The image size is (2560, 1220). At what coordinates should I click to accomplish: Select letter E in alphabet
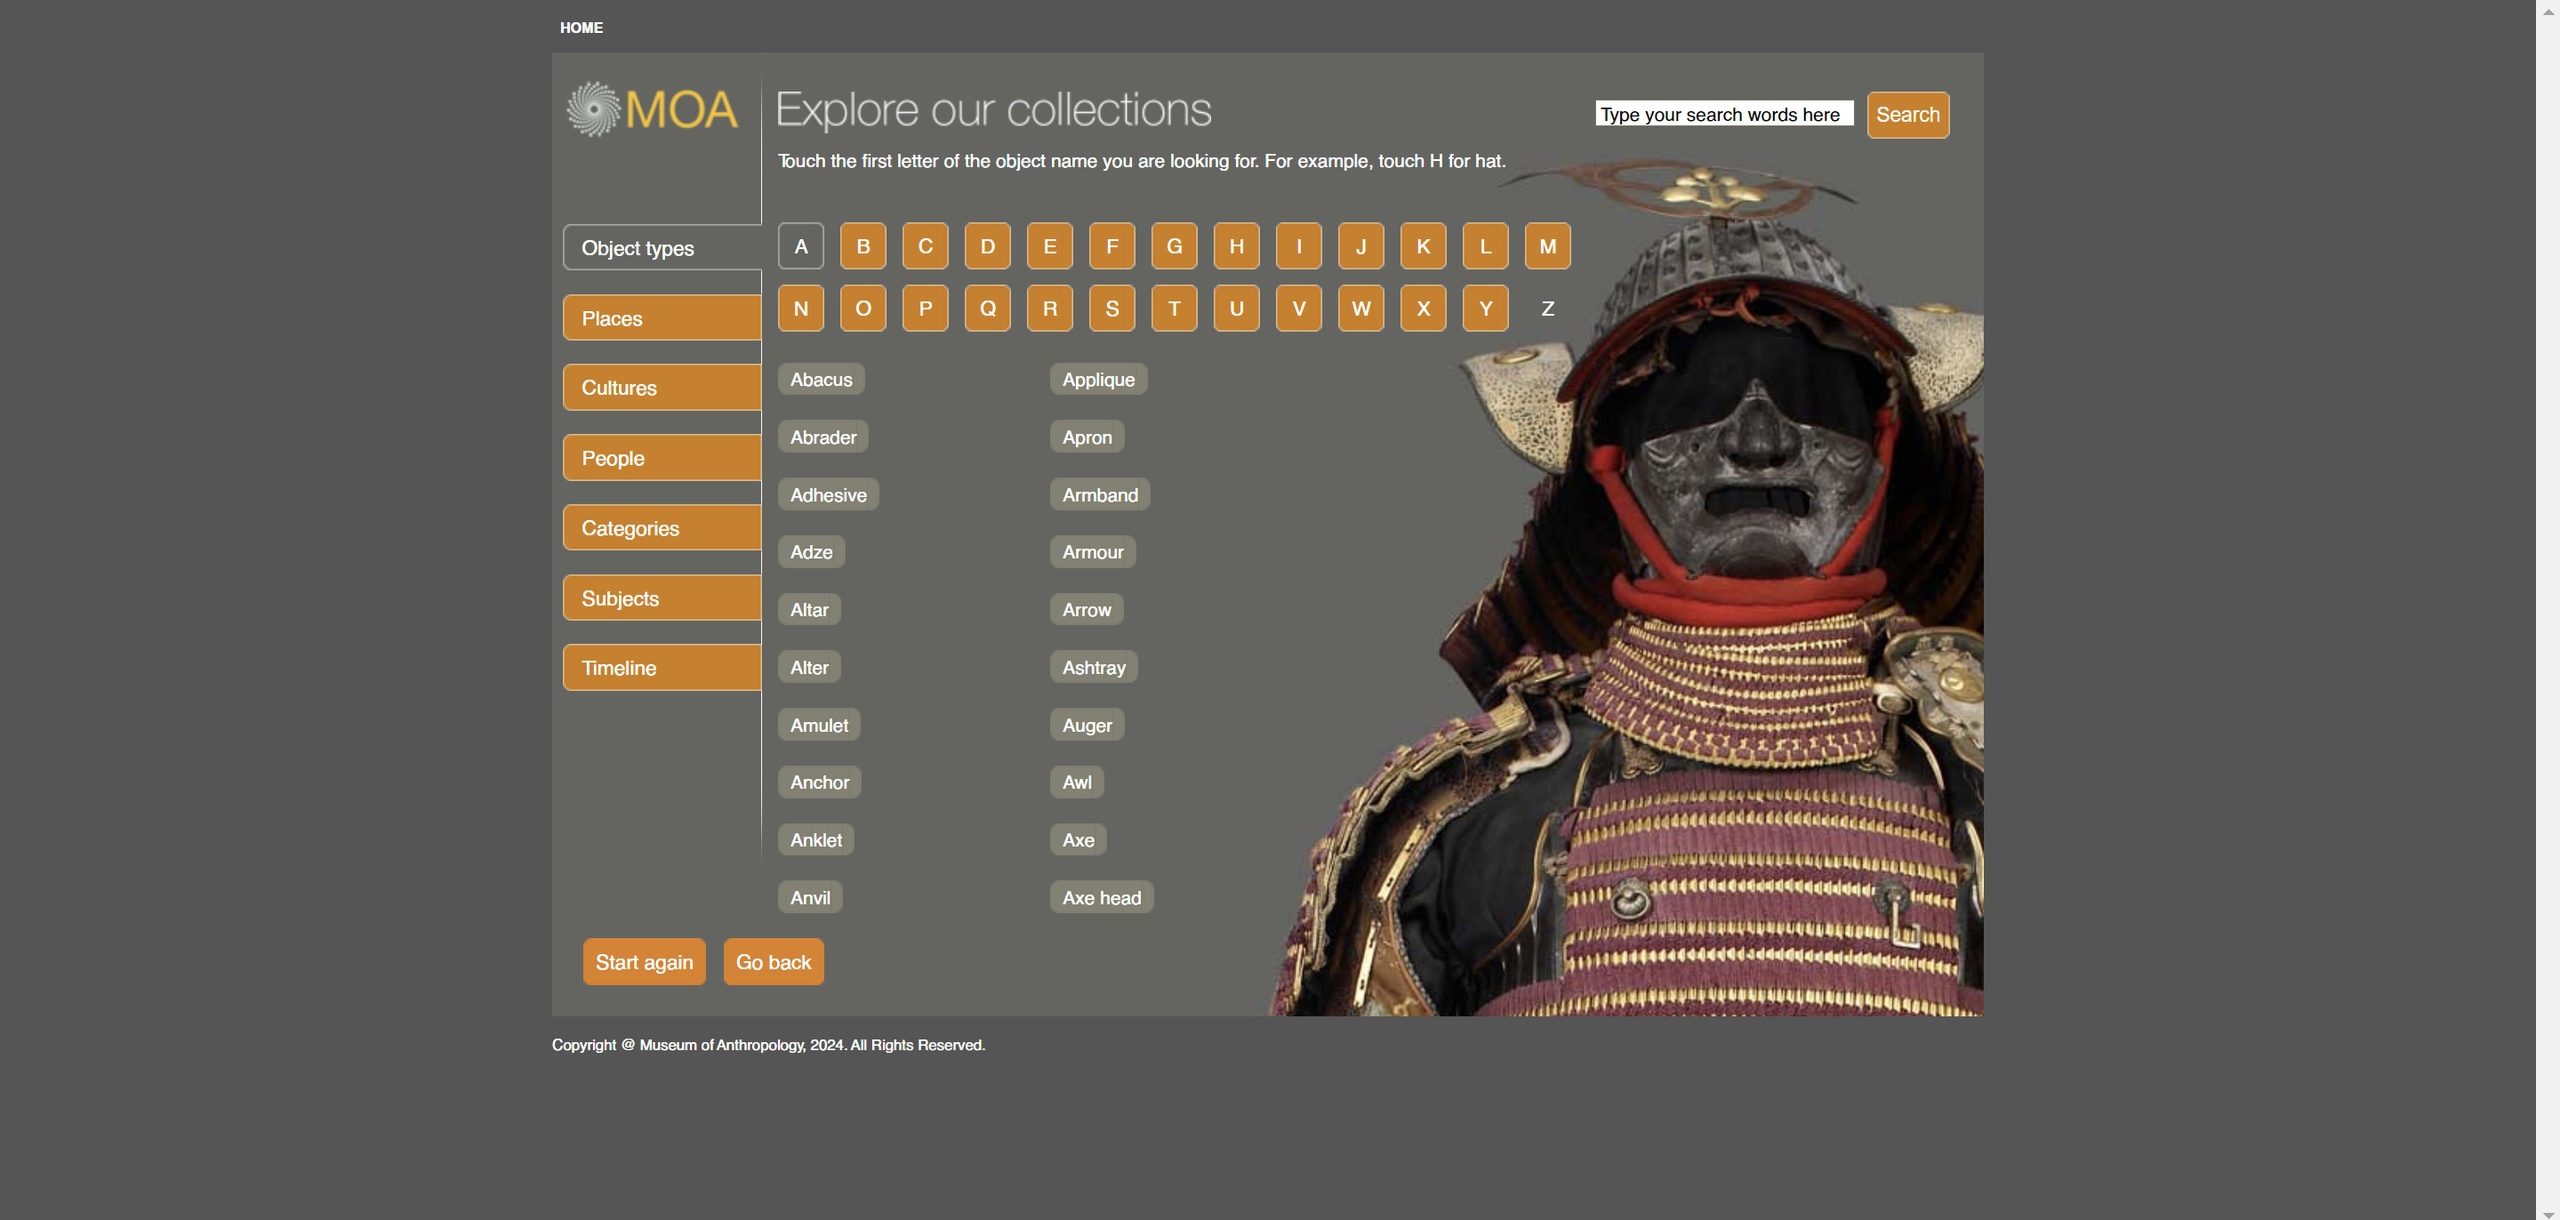tap(1050, 246)
